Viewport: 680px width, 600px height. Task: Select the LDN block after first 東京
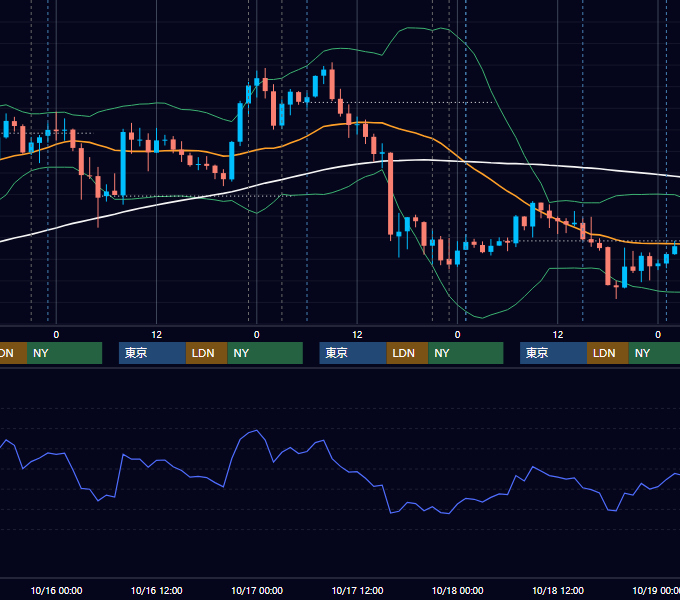(206, 353)
